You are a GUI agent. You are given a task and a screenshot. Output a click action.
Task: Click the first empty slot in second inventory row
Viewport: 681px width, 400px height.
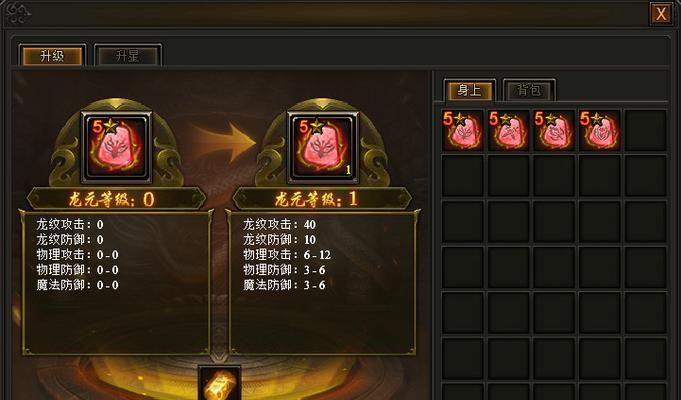[463, 175]
